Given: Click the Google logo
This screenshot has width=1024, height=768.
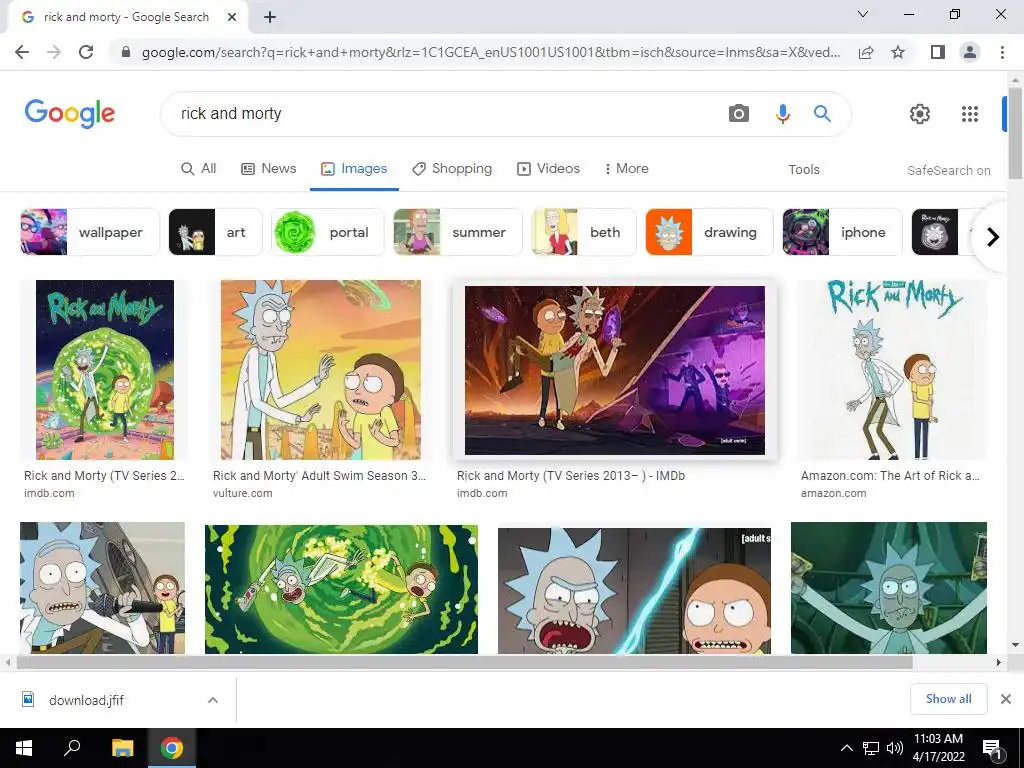Looking at the screenshot, I should [70, 114].
